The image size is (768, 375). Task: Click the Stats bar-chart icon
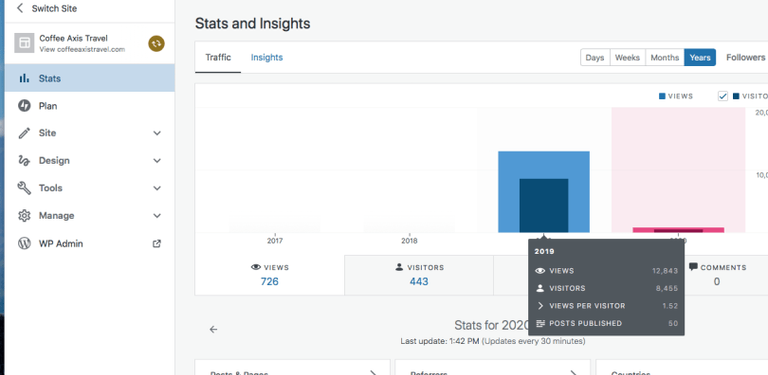click(x=24, y=78)
